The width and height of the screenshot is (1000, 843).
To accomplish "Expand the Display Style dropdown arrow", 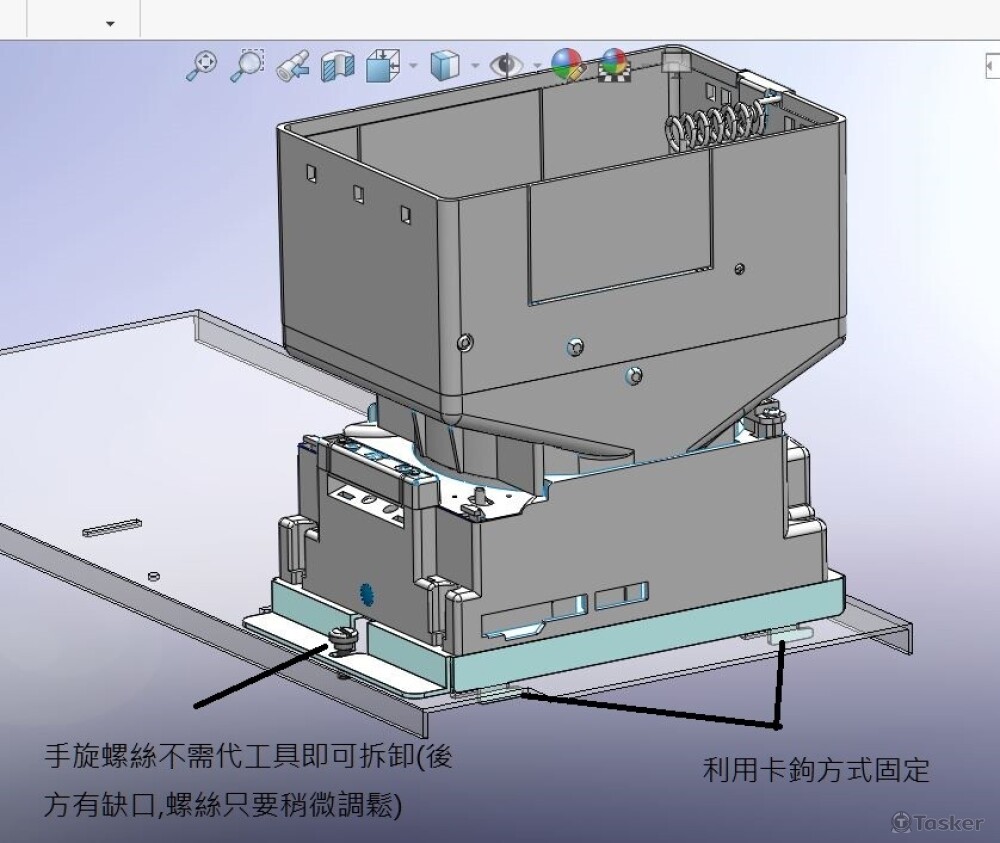I will pyautogui.click(x=474, y=65).
